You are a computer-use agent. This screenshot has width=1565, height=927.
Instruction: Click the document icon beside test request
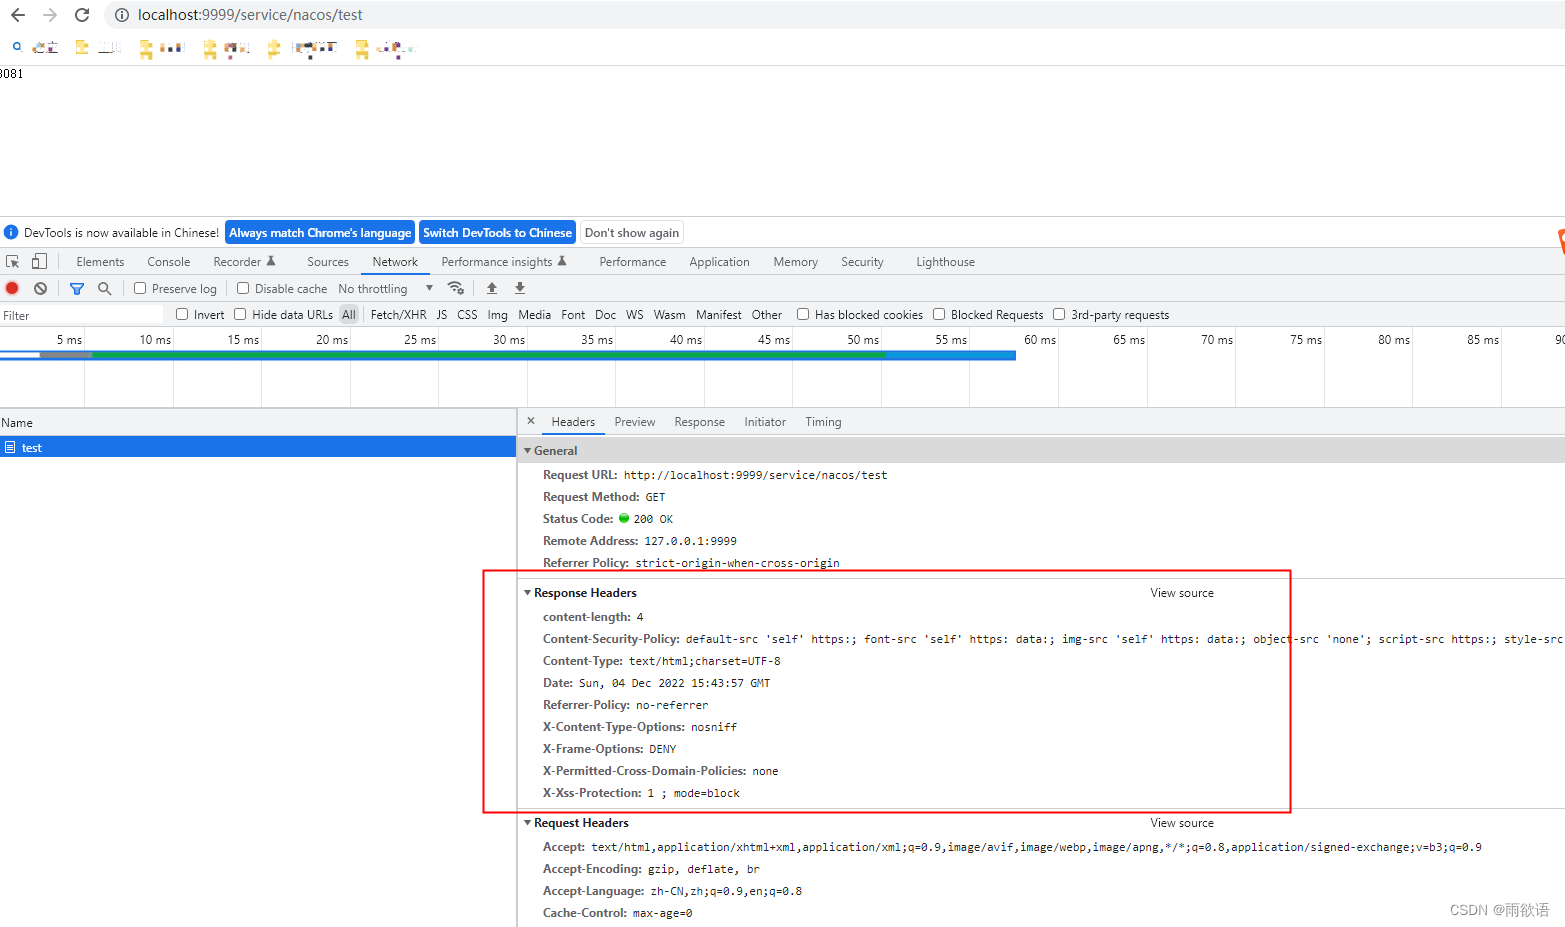(10, 447)
